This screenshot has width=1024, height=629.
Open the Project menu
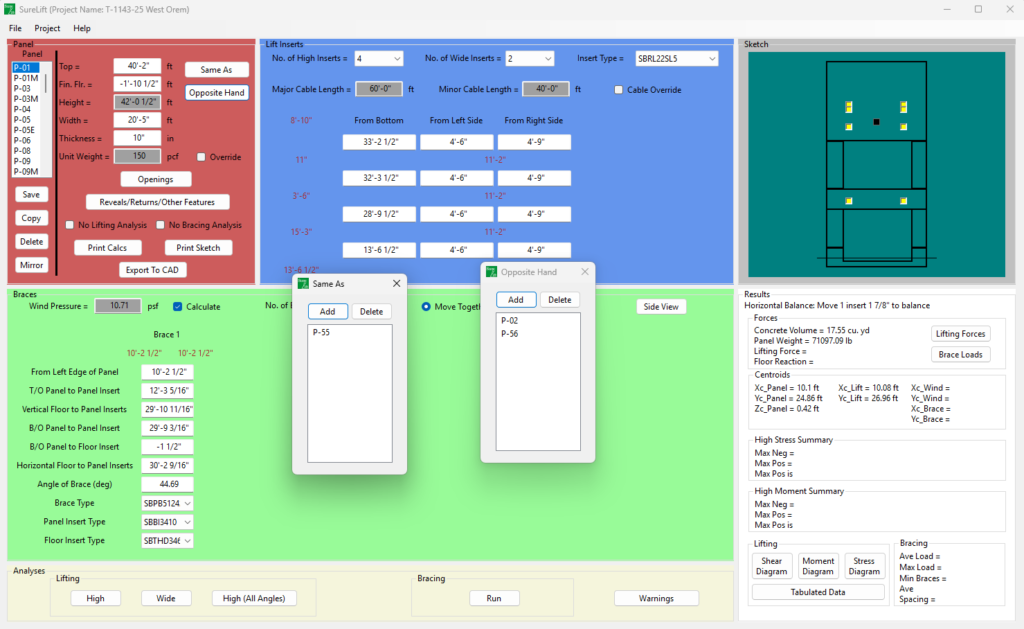pos(47,29)
